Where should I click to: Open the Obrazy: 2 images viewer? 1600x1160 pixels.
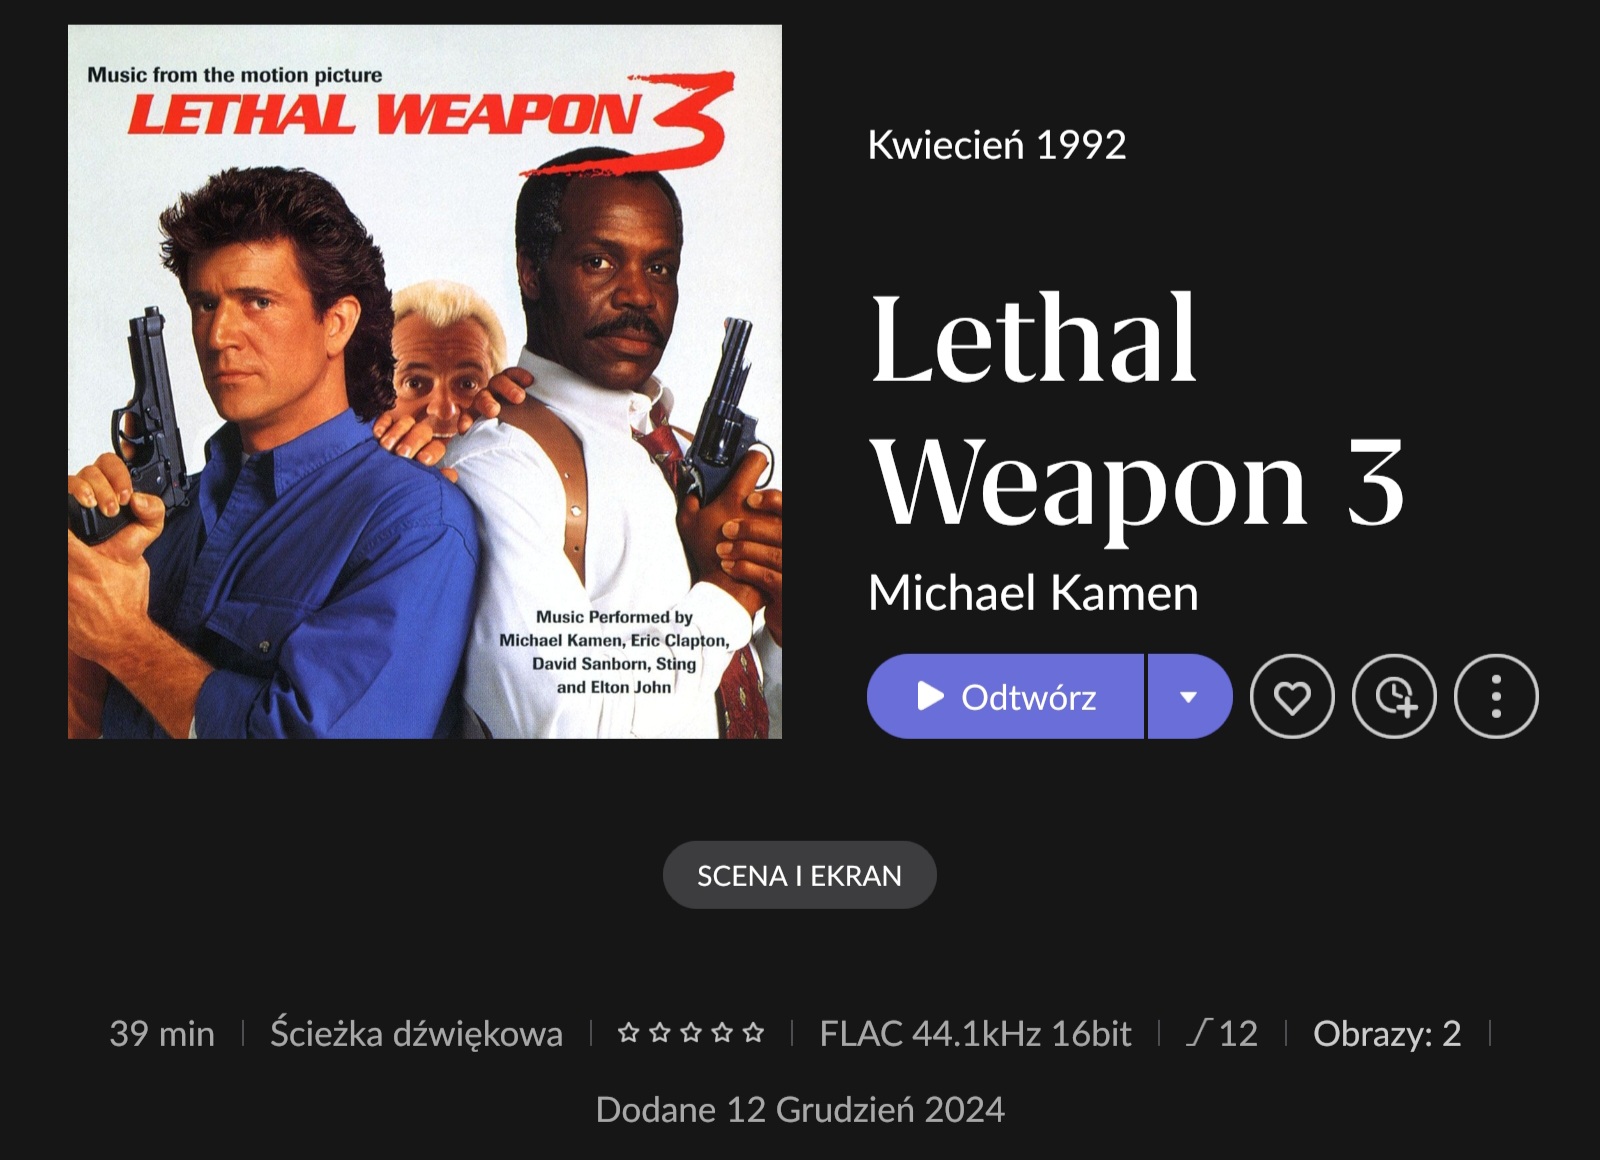(1387, 1033)
